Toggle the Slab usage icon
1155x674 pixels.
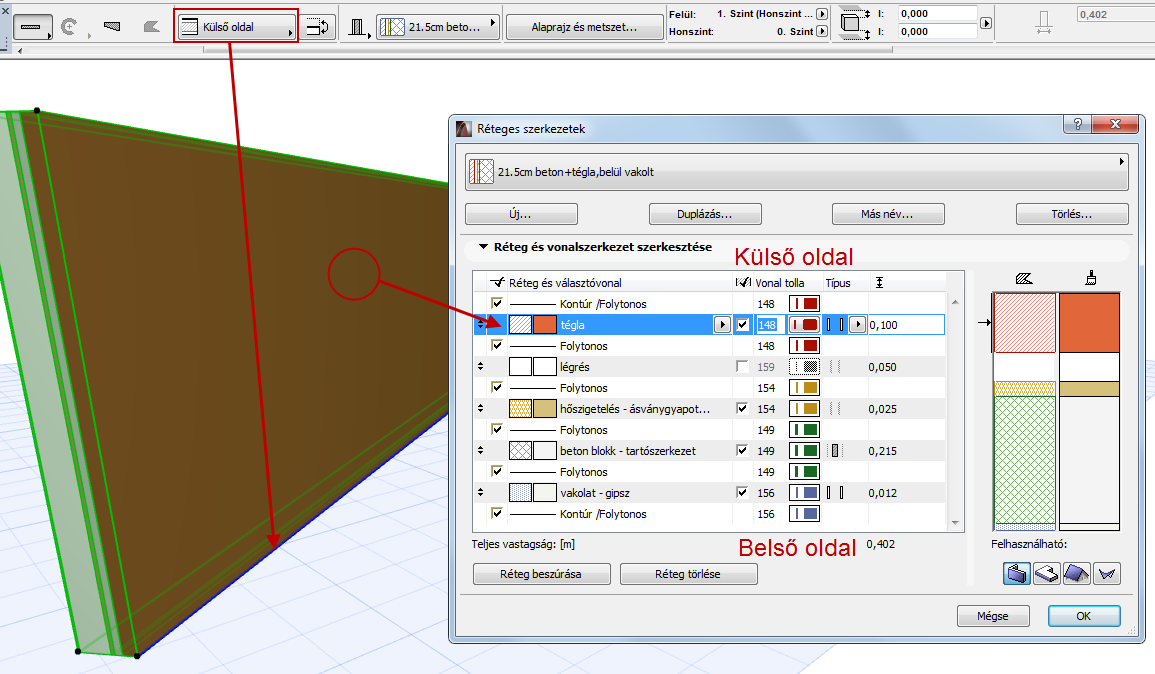[1047, 574]
